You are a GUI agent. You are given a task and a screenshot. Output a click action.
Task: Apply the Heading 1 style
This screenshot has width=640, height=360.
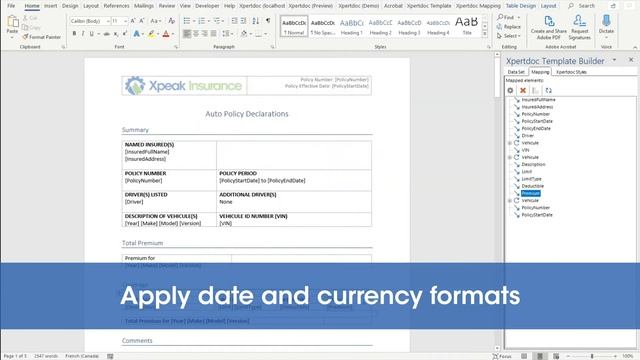[351, 27]
